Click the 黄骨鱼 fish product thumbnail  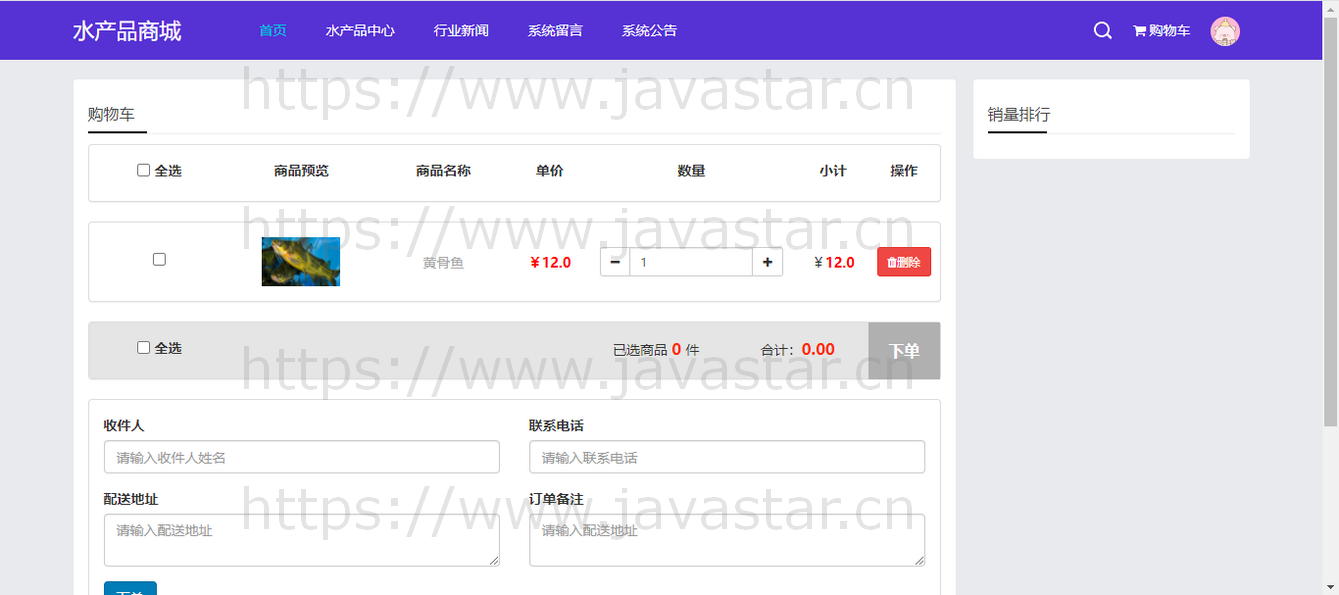click(x=301, y=262)
